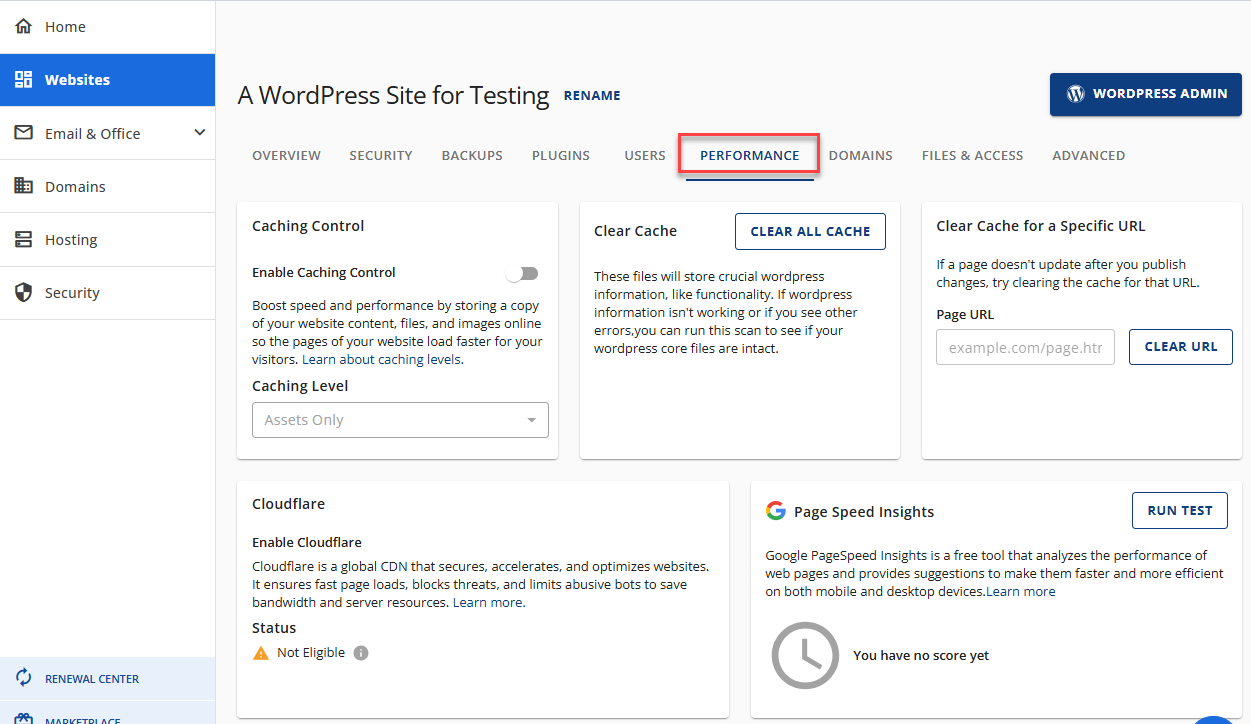Open Security in the left sidebar

[107, 292]
